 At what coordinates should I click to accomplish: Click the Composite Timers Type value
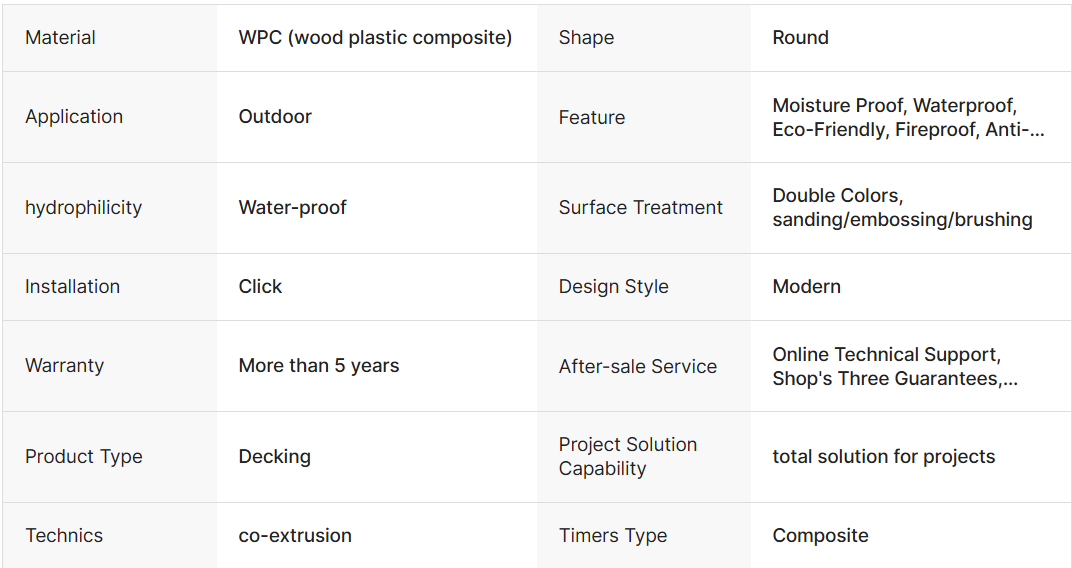point(821,536)
